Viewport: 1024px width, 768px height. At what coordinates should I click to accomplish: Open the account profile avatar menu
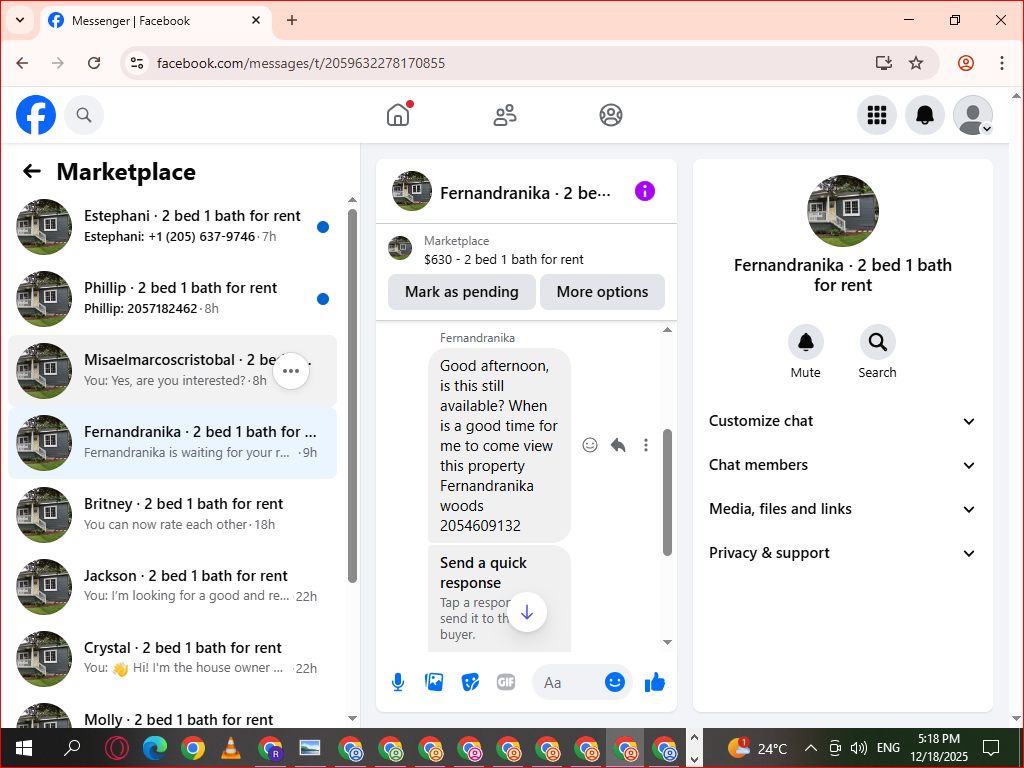[973, 115]
